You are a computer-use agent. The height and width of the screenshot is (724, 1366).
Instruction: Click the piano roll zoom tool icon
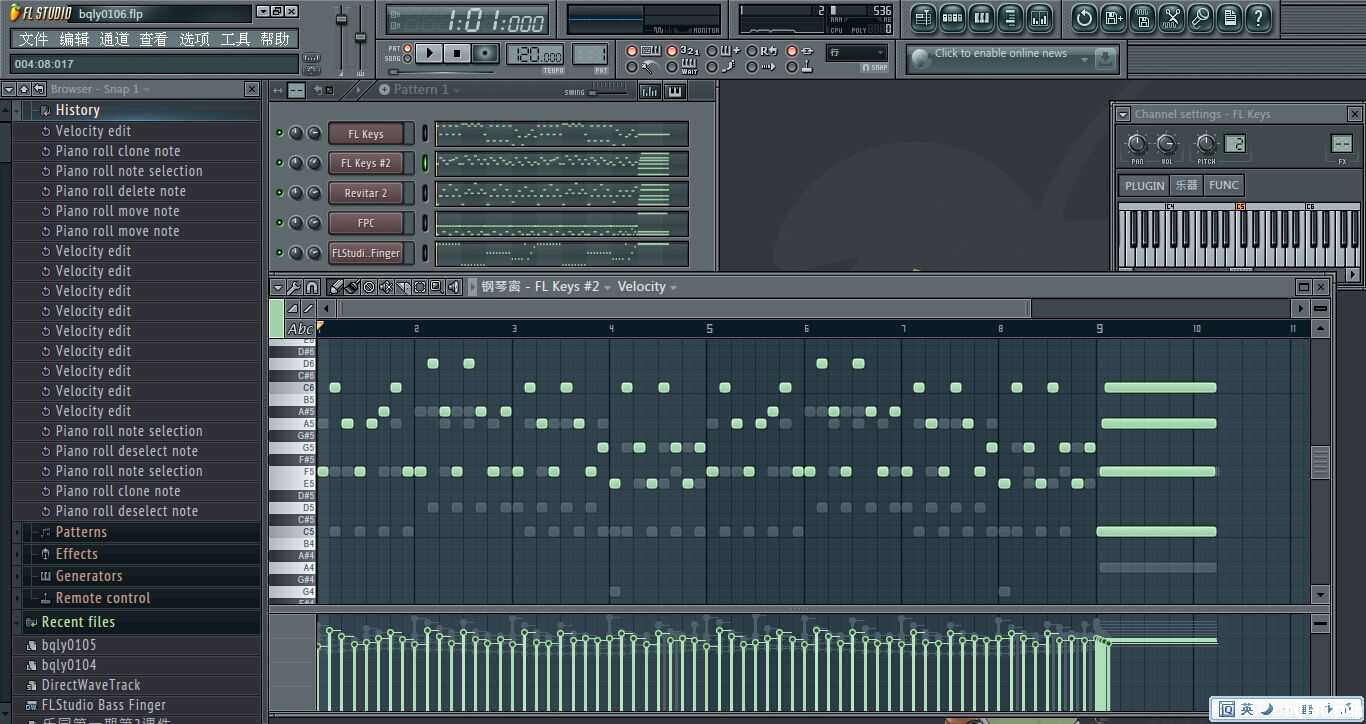coord(436,287)
